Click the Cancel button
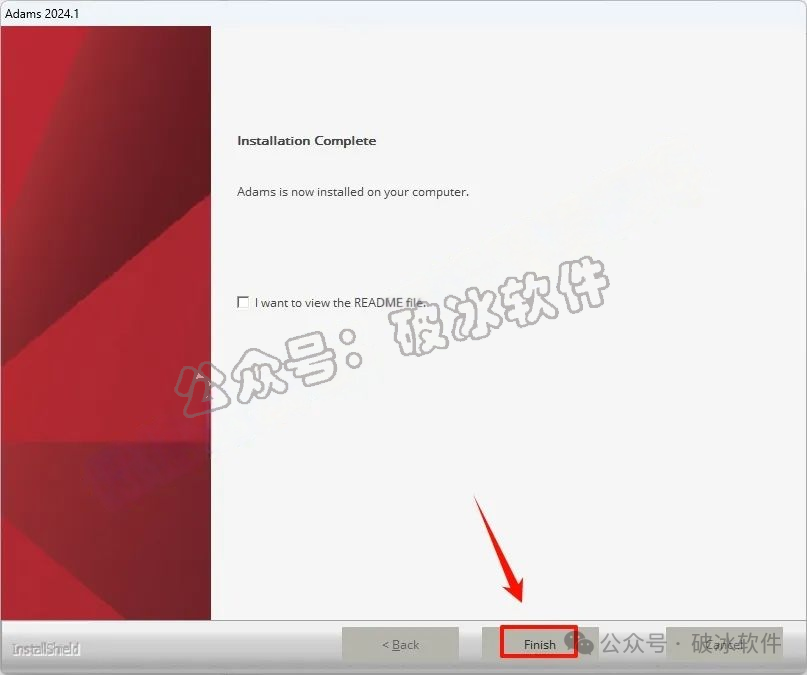Viewport: 807px width, 675px height. pos(724,644)
